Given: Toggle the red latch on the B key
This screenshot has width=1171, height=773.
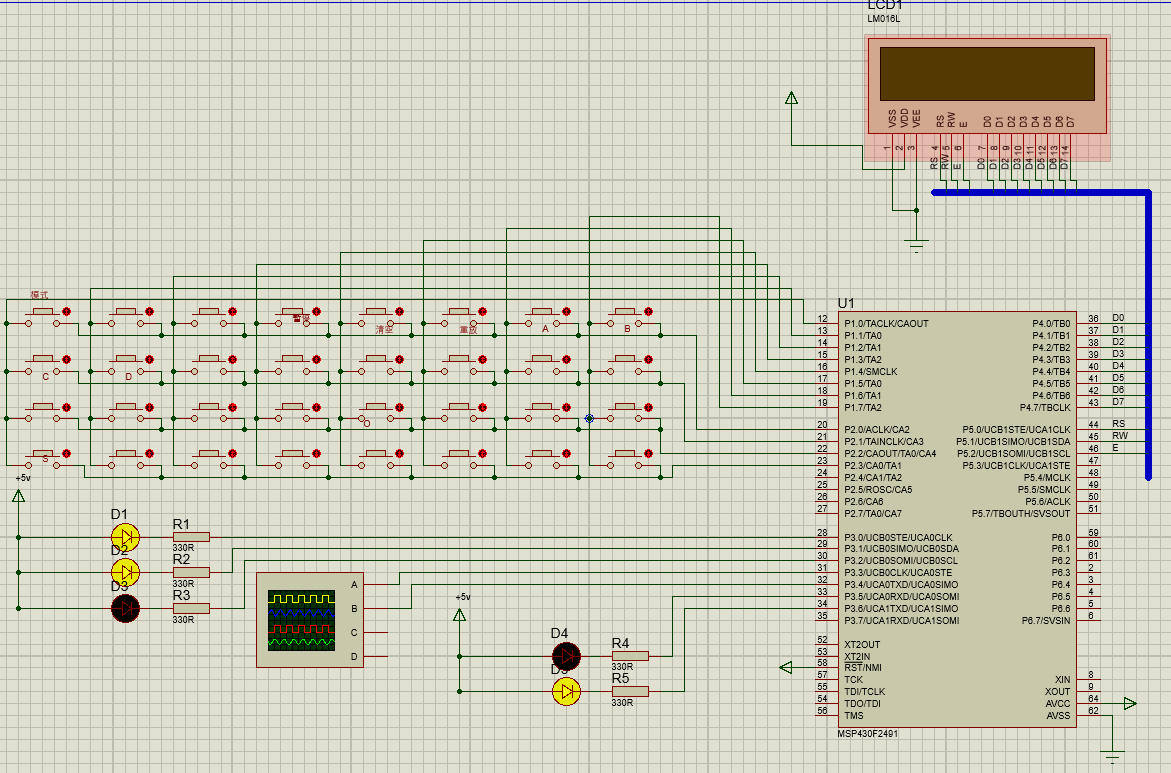Looking at the screenshot, I should [649, 311].
